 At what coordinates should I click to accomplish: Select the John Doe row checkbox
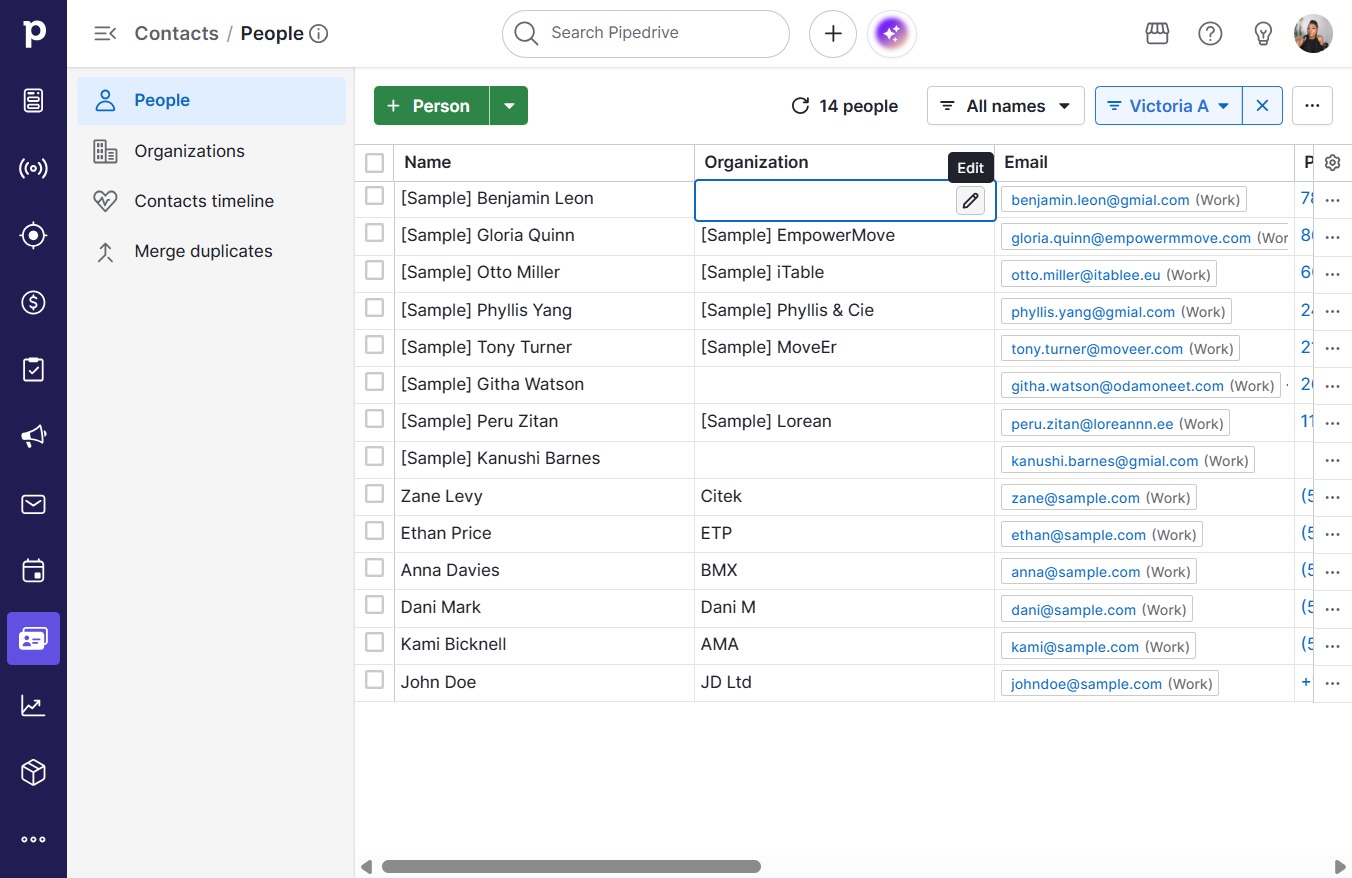coord(374,679)
